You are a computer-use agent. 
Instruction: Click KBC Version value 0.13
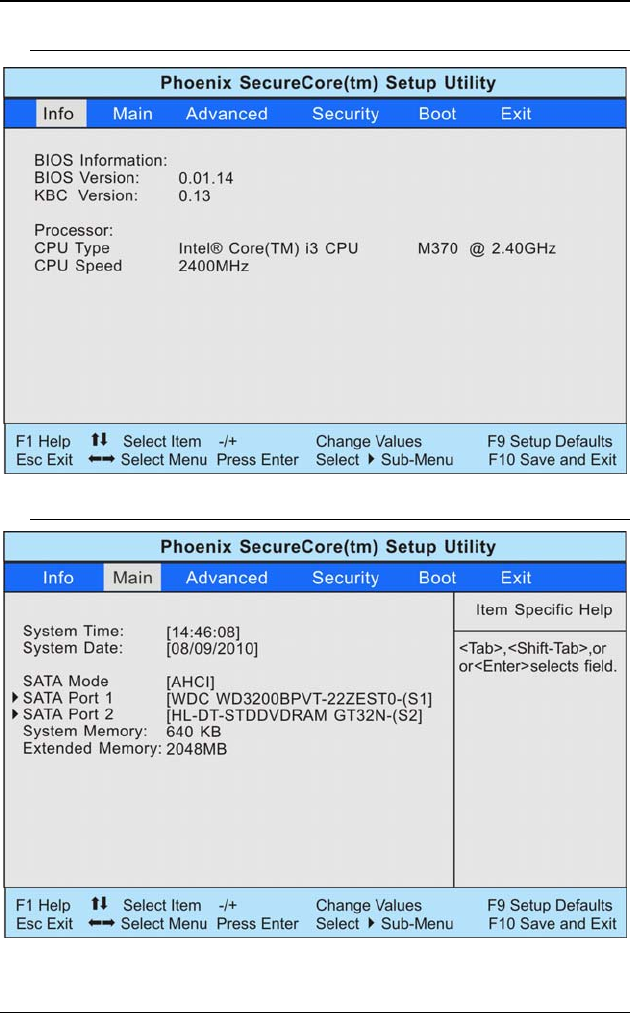pos(194,196)
